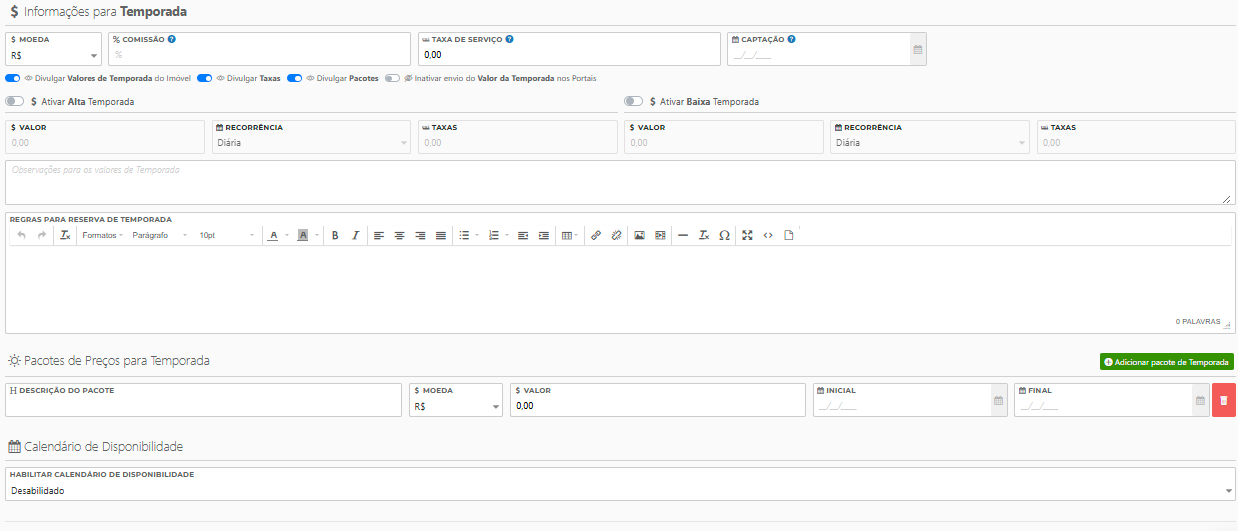Switch the editor to fullscreen mode
This screenshot has width=1238, height=531.
[x=747, y=235]
